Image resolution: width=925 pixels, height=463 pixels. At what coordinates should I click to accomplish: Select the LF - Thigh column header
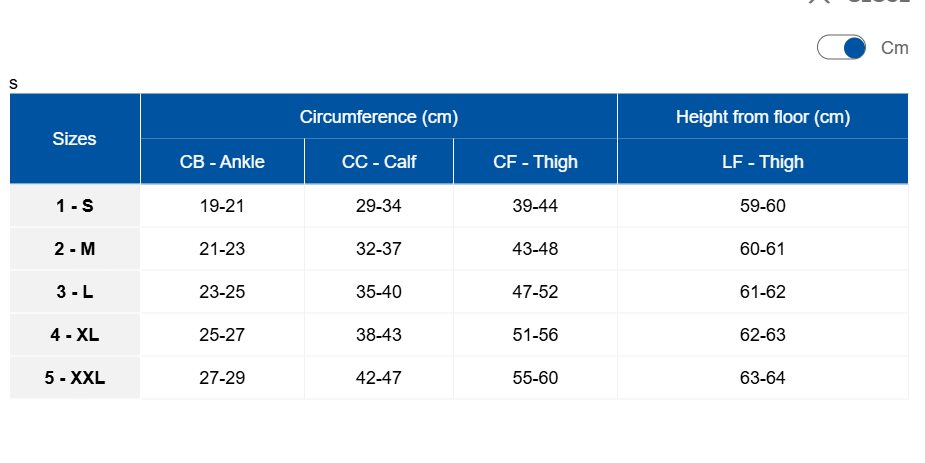coord(763,162)
